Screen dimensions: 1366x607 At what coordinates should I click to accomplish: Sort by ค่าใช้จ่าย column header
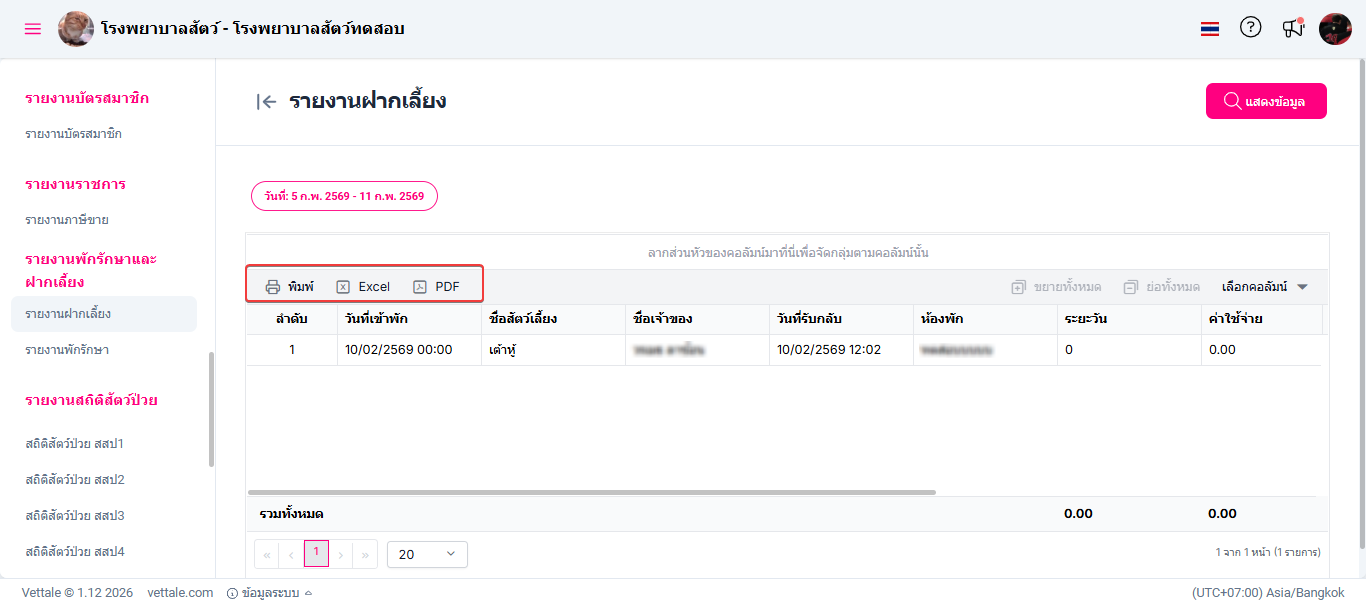pos(1261,319)
